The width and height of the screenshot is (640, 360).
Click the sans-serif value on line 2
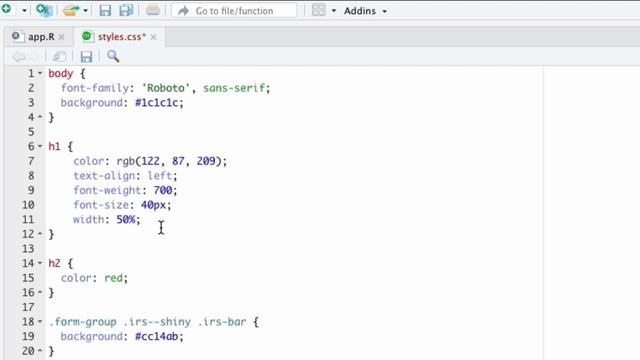tap(234, 88)
